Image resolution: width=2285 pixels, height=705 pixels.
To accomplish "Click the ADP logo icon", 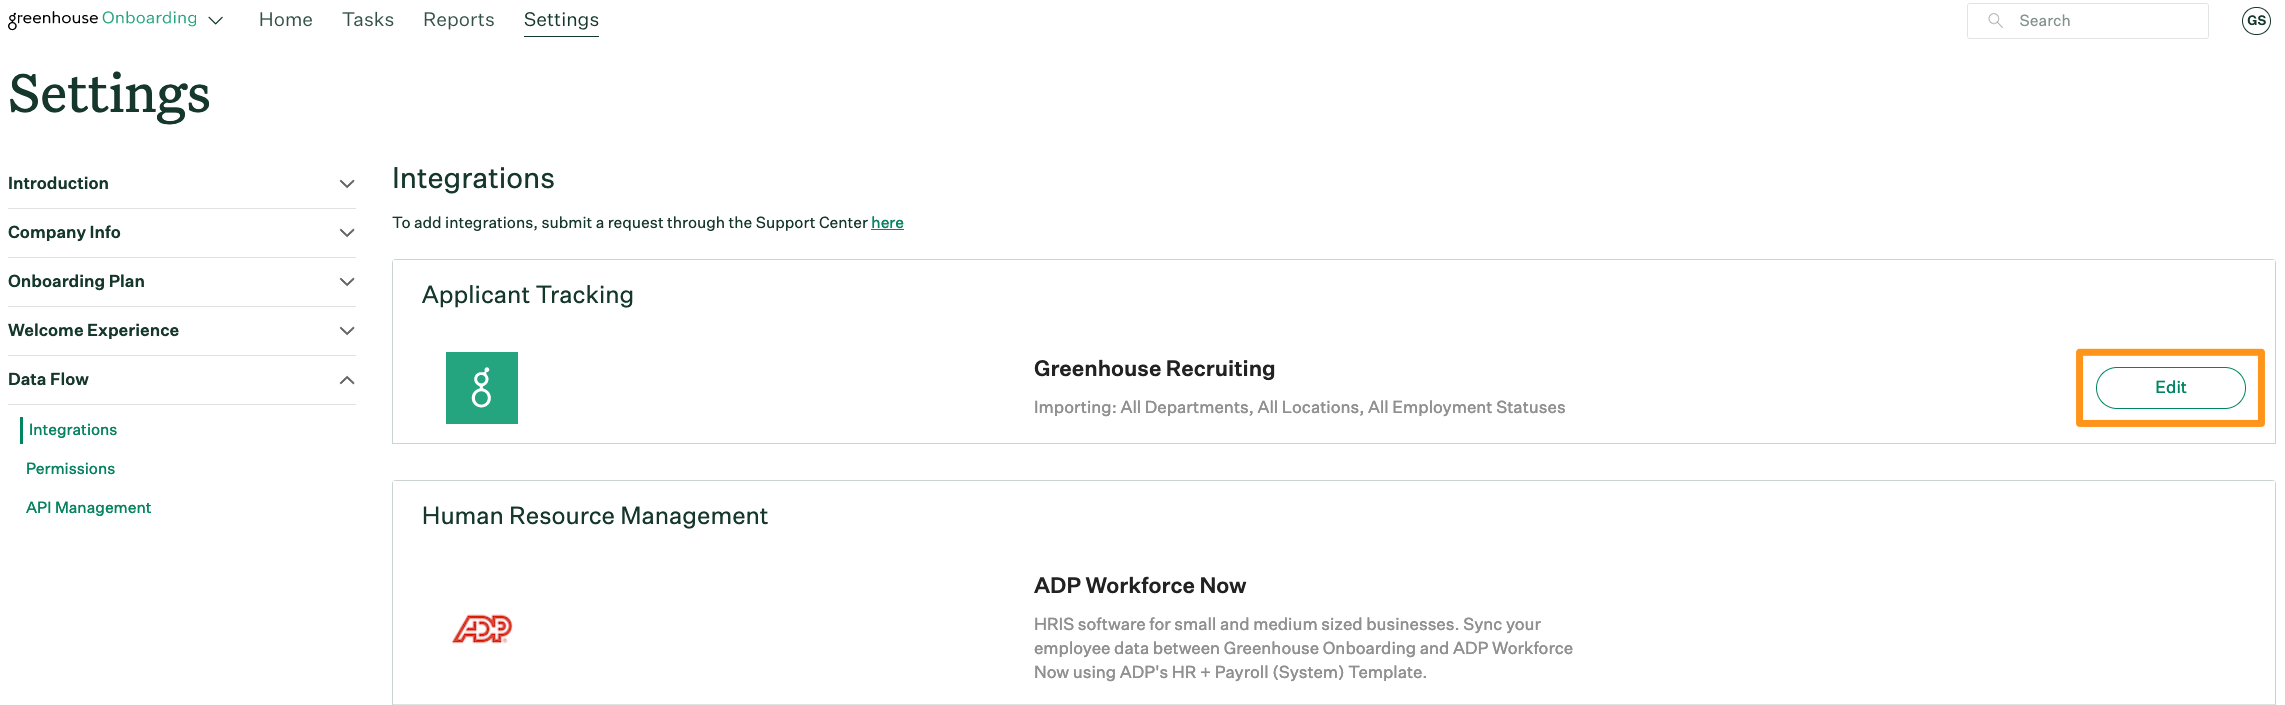I will point(482,629).
